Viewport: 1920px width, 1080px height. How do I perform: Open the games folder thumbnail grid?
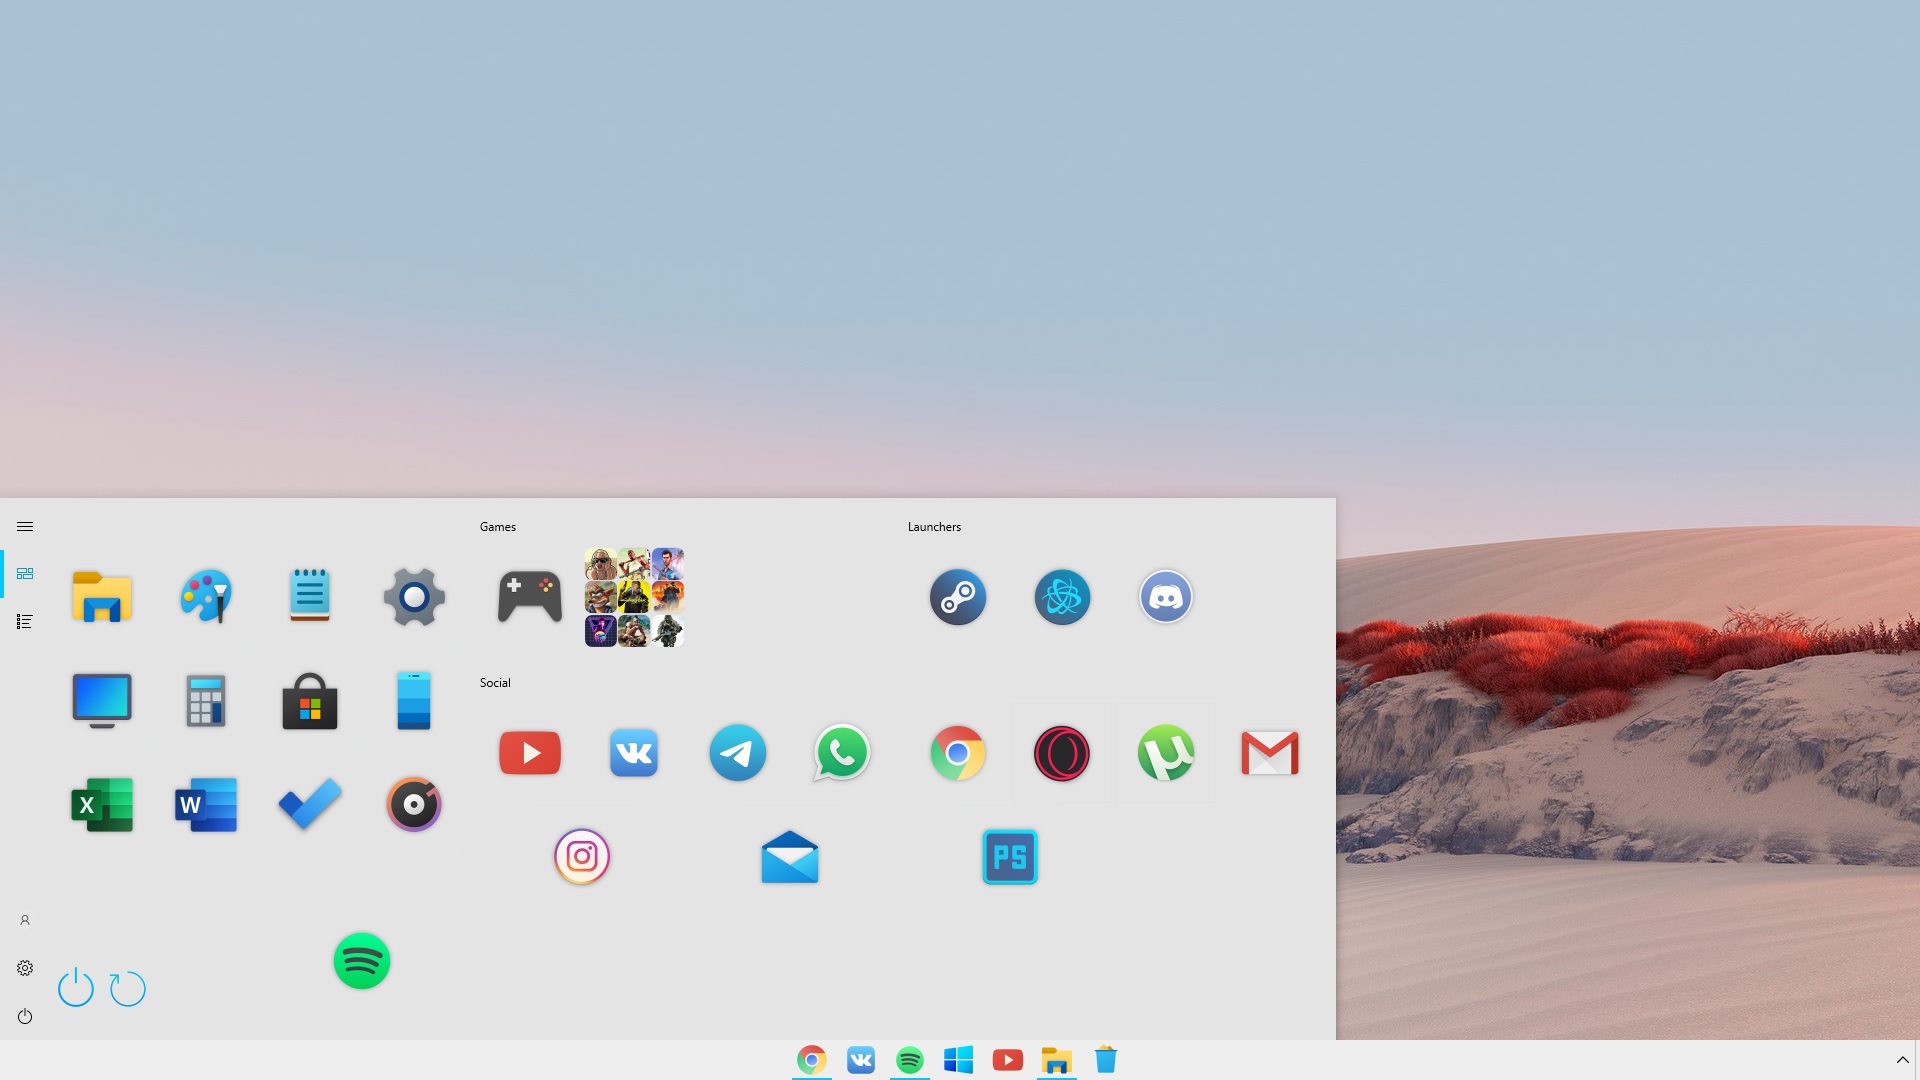634,597
